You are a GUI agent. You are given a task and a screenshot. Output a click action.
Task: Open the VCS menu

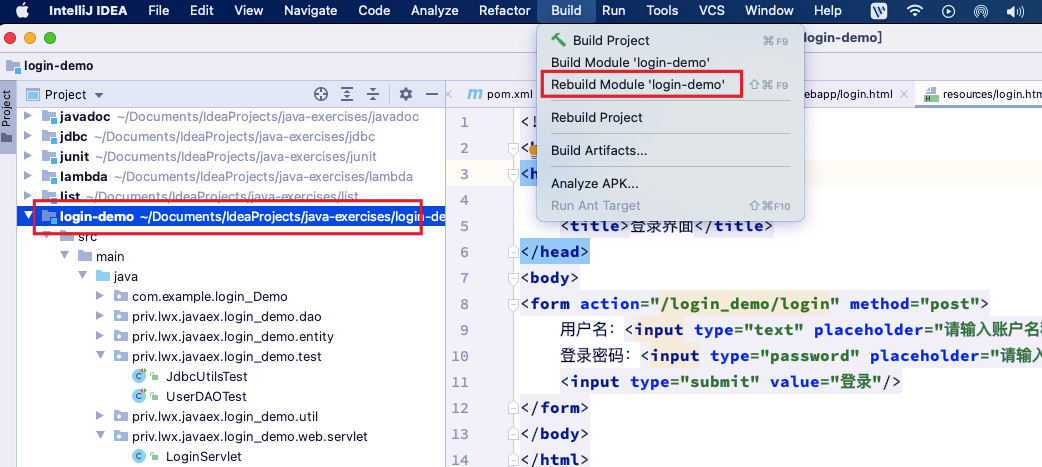click(712, 11)
